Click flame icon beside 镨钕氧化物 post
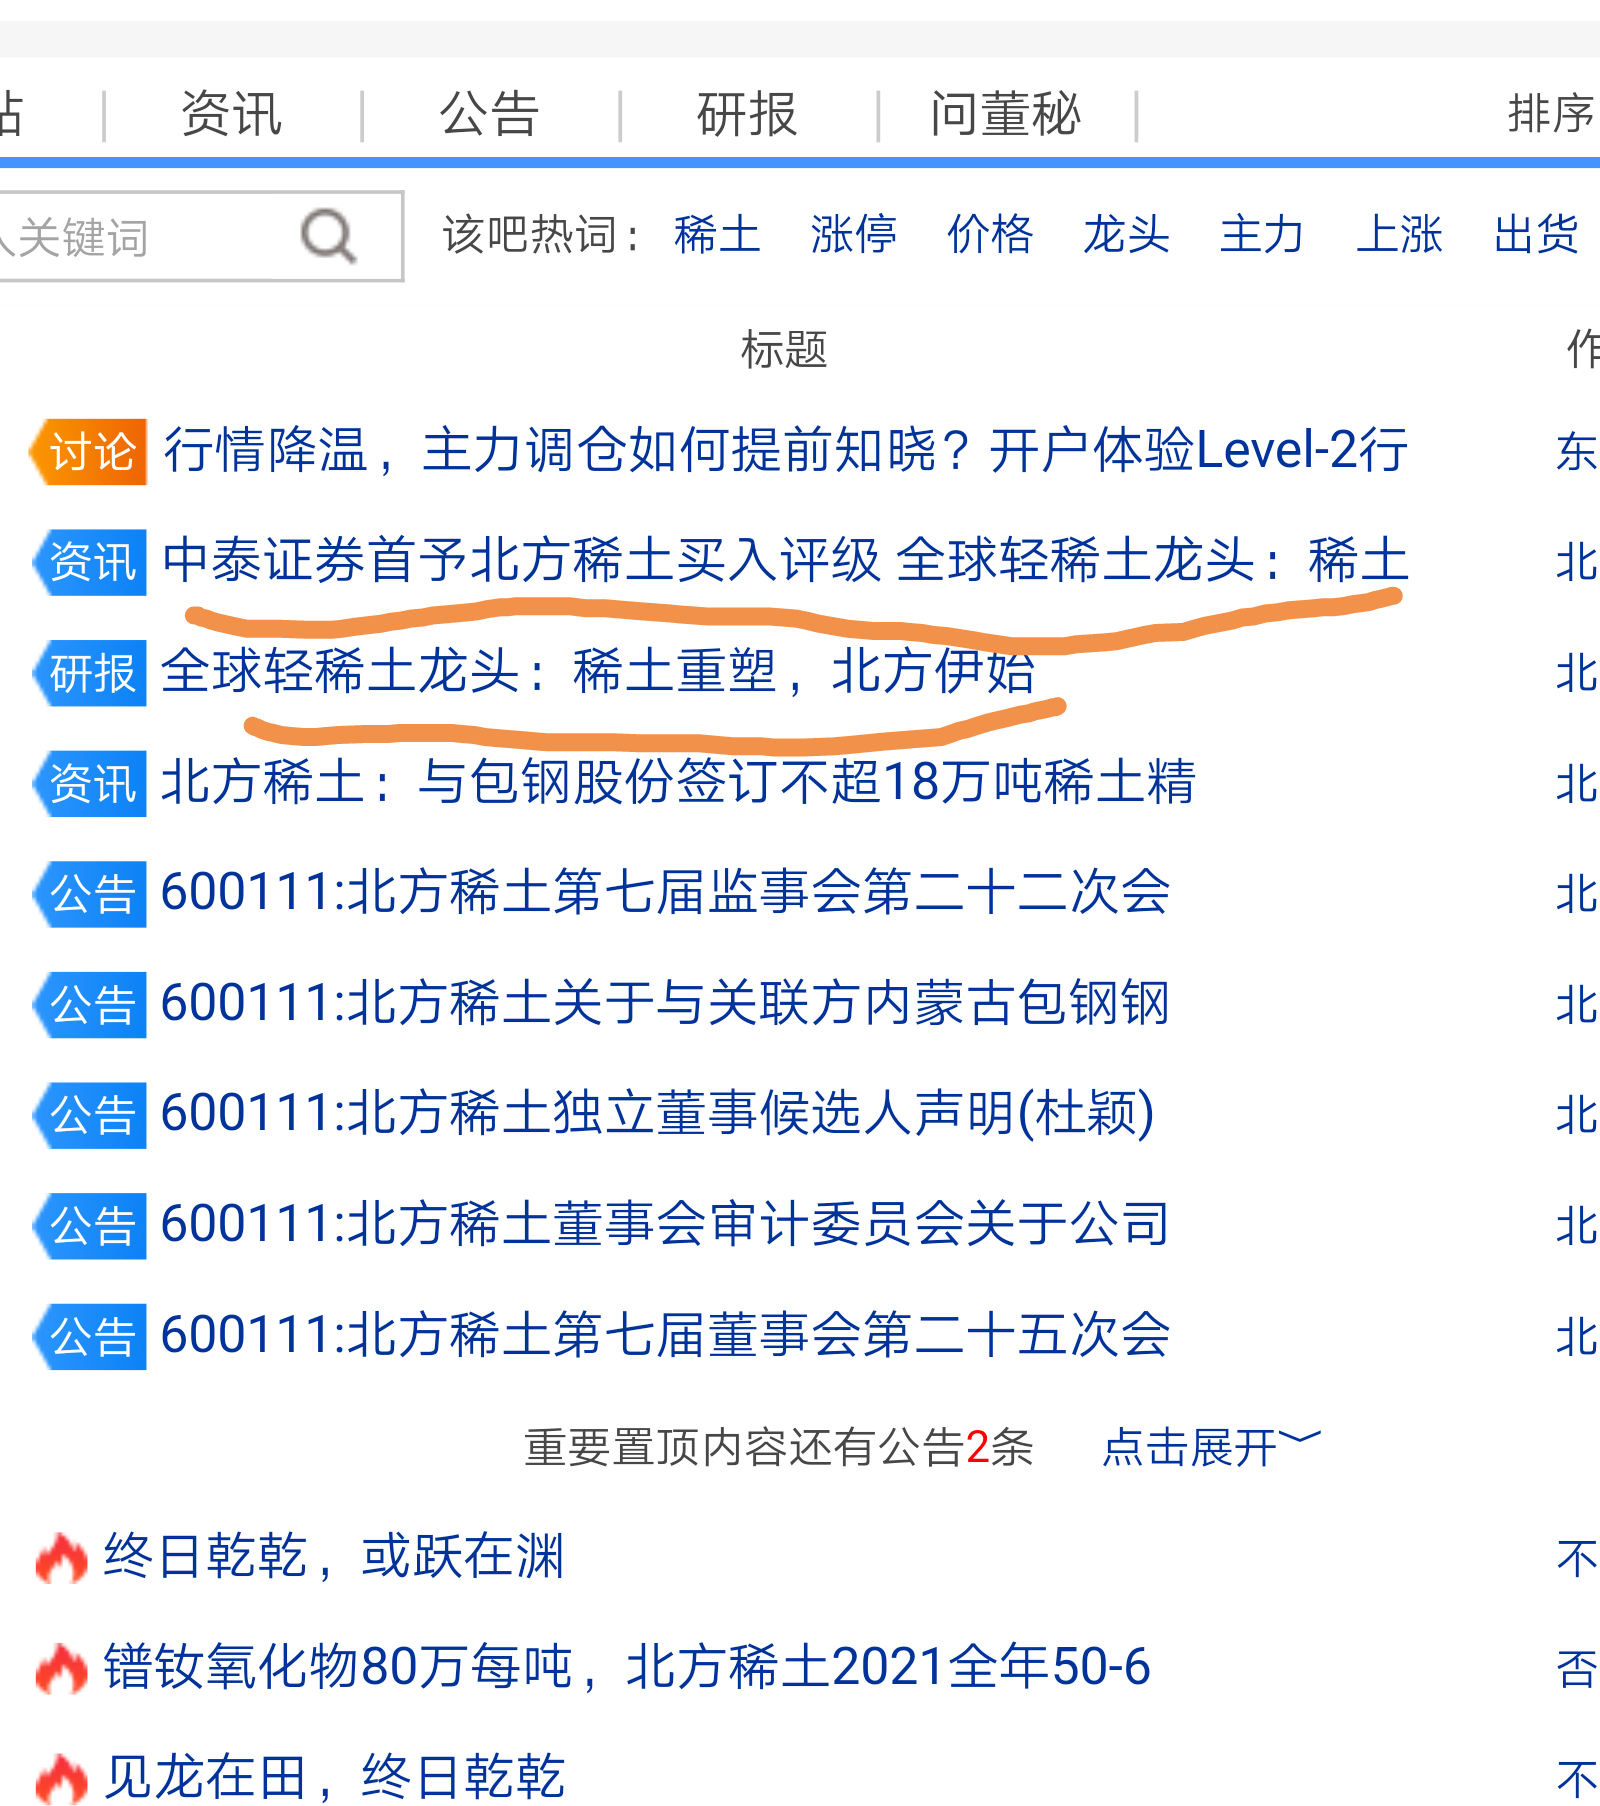Screen dimensions: 1600x1806 (61, 1669)
